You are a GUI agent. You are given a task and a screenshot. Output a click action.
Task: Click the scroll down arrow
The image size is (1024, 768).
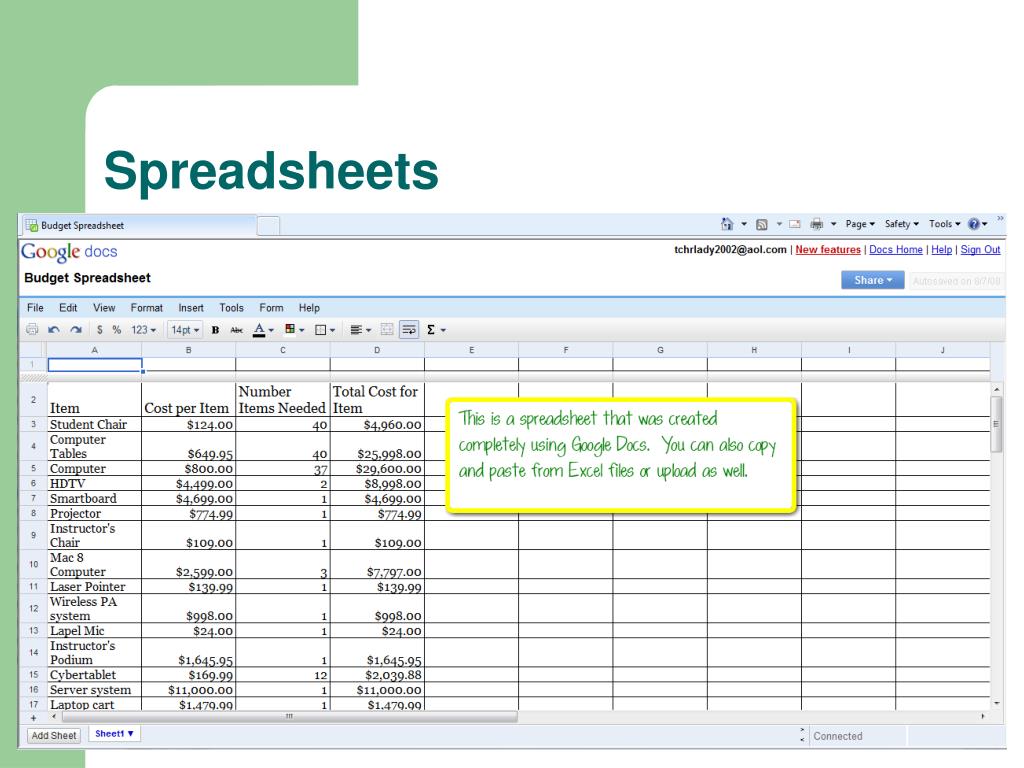coord(996,703)
